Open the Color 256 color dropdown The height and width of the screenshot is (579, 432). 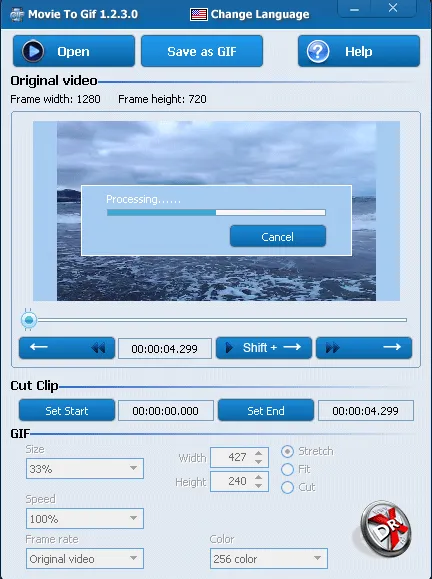pos(269,559)
